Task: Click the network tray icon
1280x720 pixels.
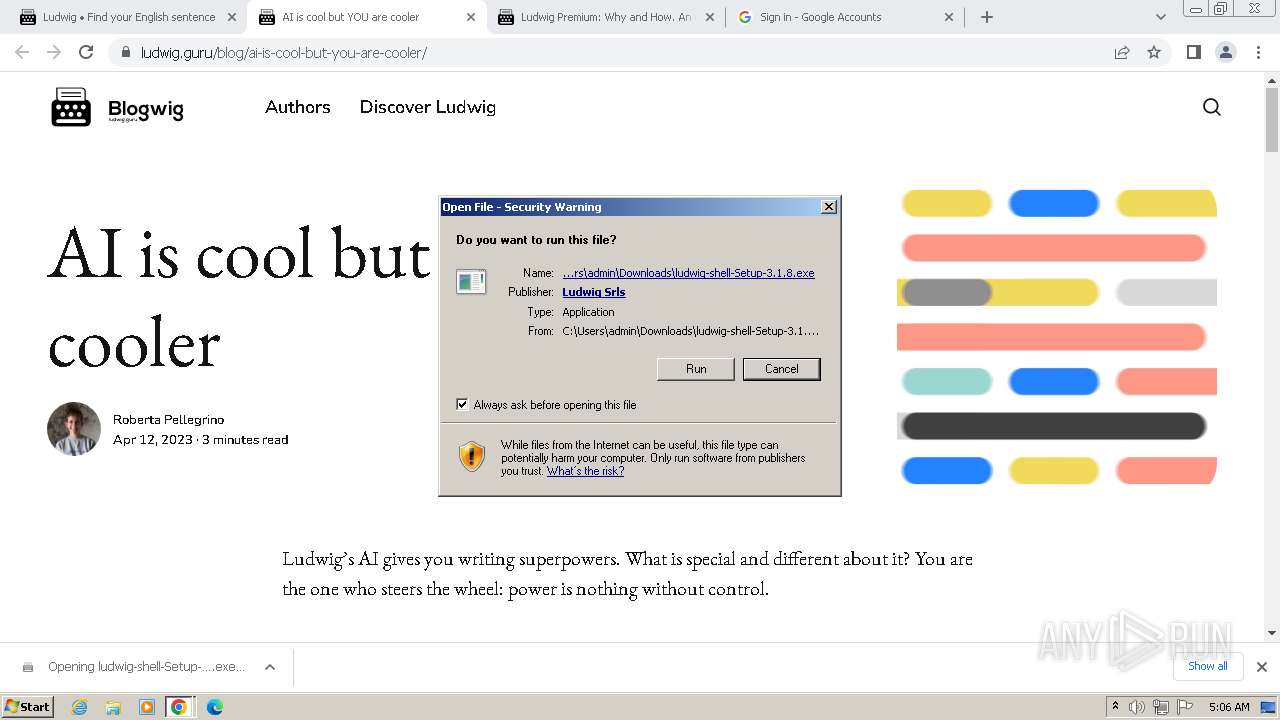Action: click(x=1160, y=707)
